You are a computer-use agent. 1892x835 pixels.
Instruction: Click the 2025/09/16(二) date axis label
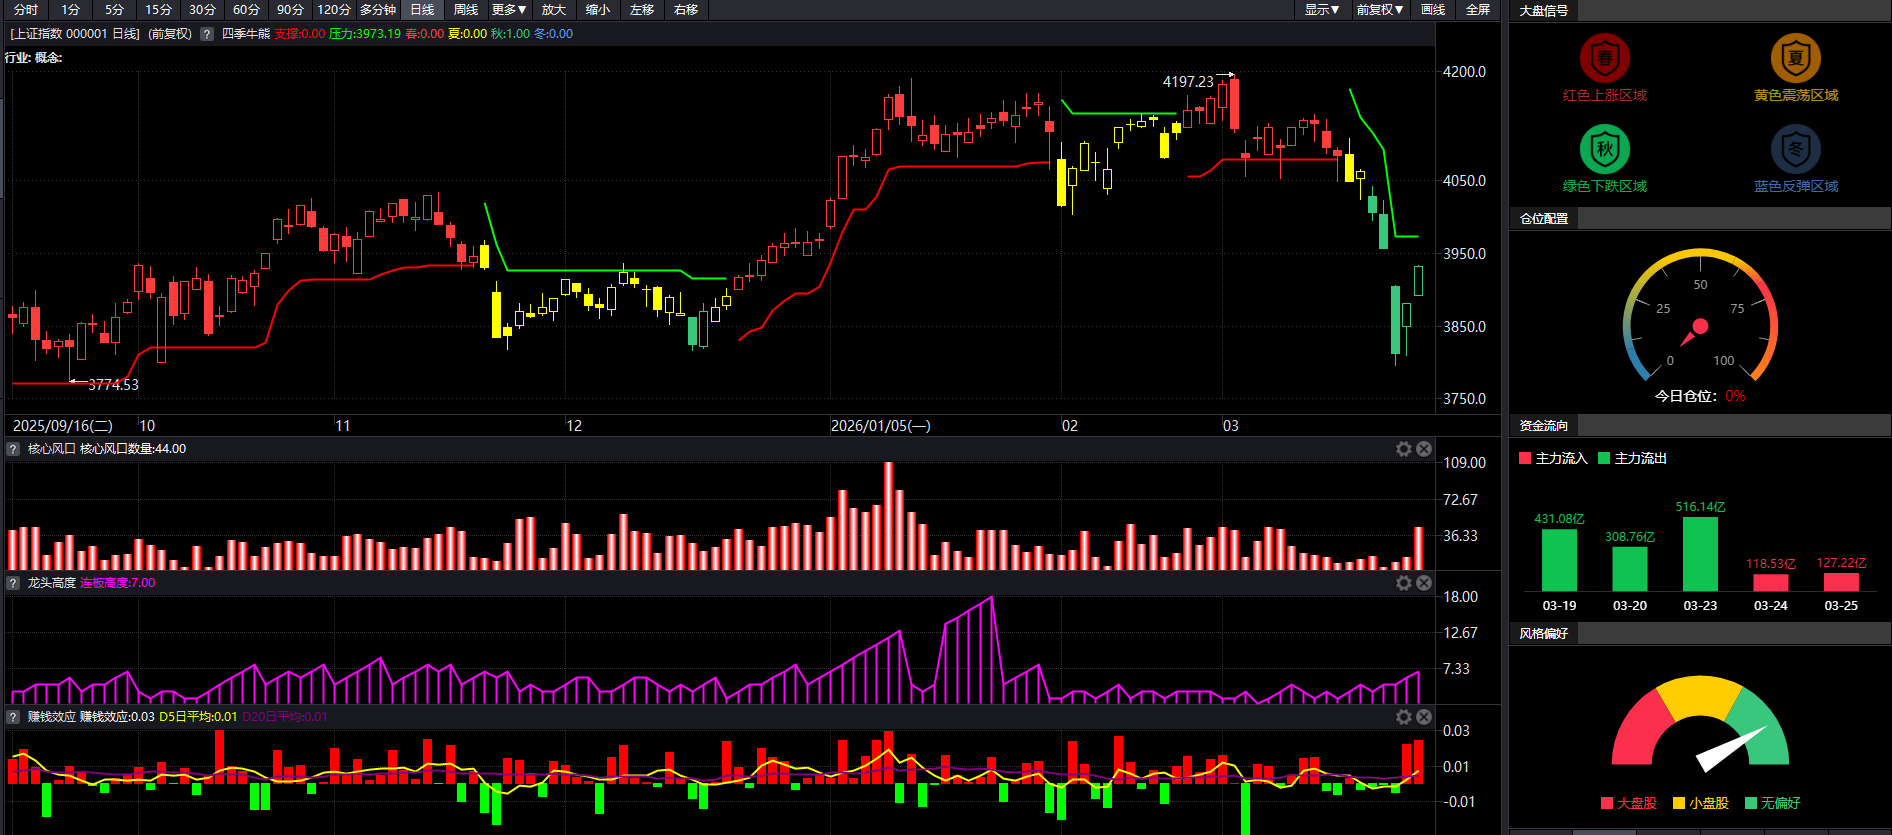[63, 426]
